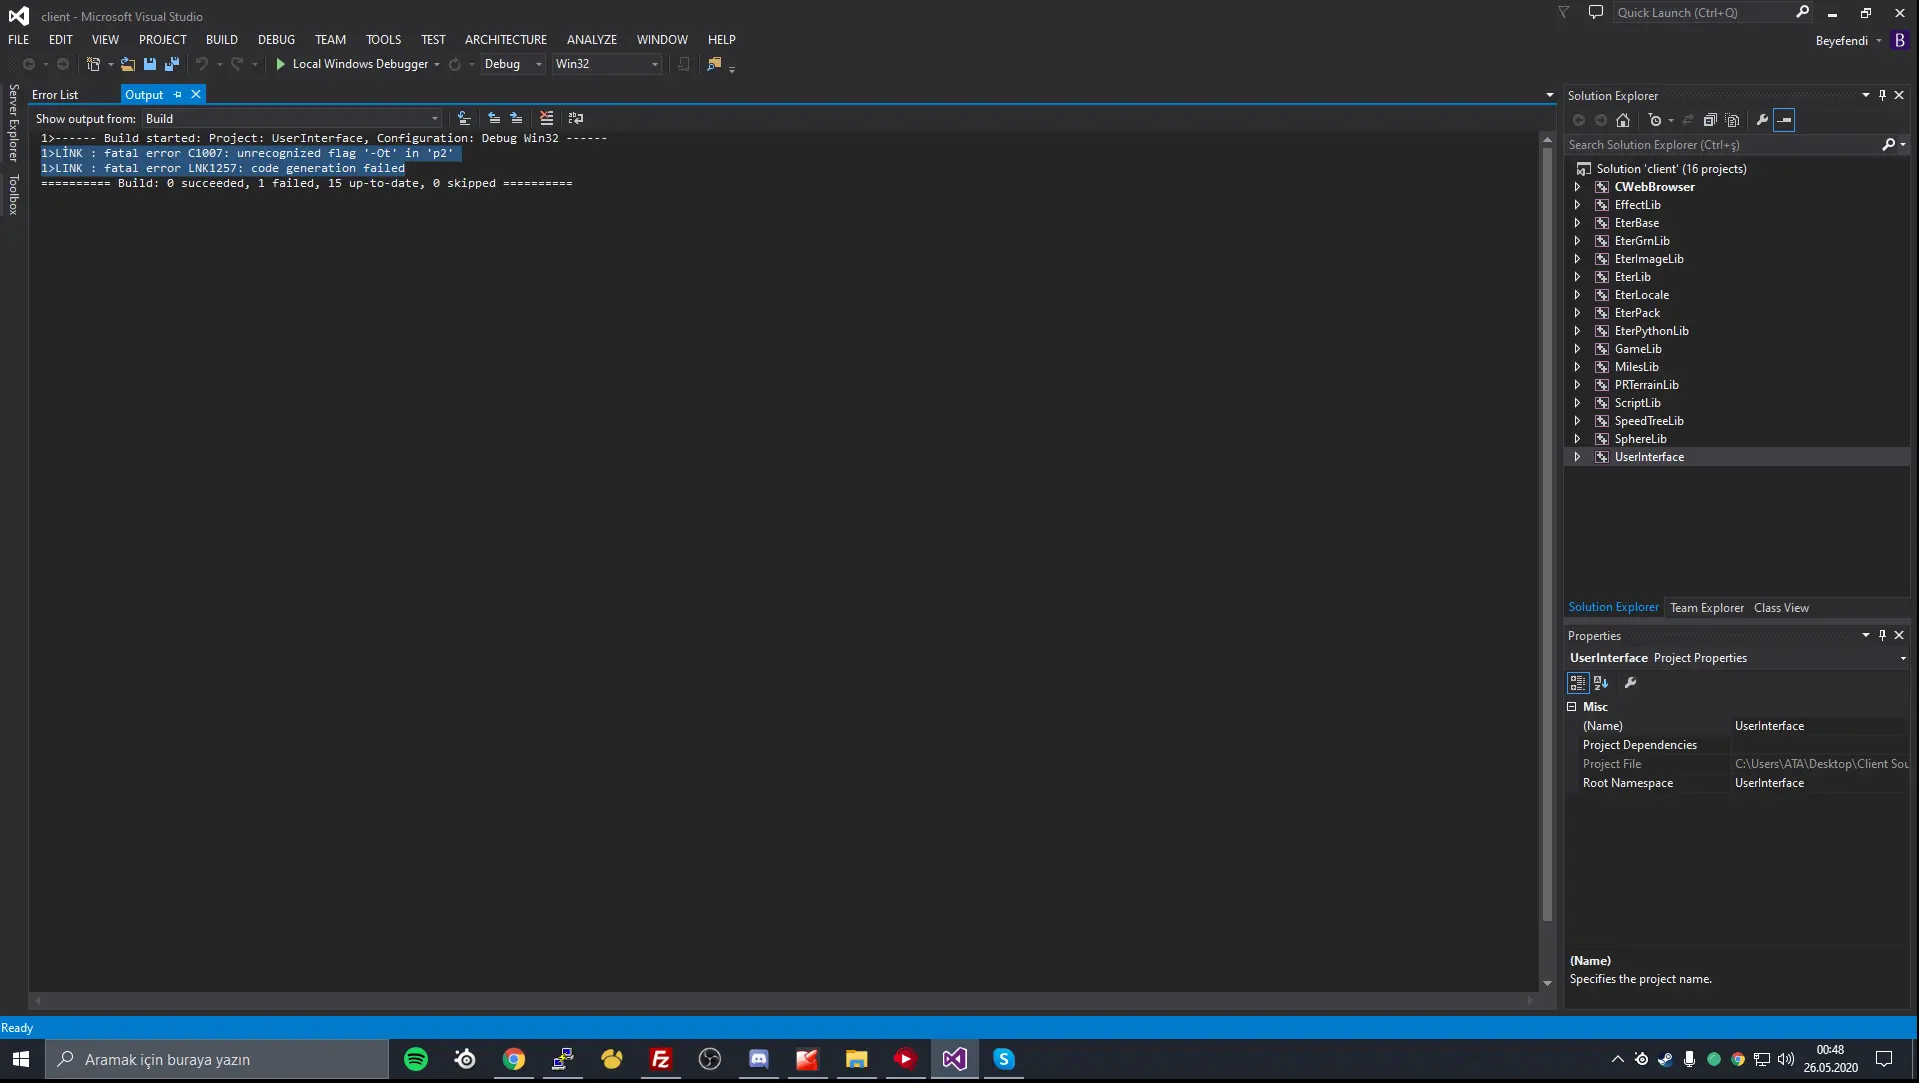The width and height of the screenshot is (1919, 1083).
Task: Go to previous message in Output
Action: point(494,118)
